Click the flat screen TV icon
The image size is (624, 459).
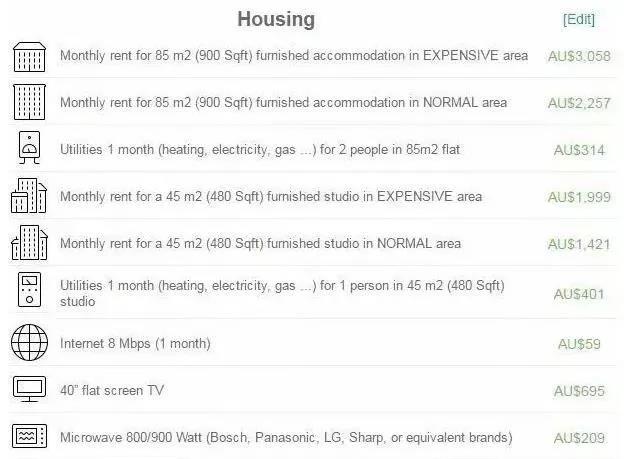click(x=29, y=390)
